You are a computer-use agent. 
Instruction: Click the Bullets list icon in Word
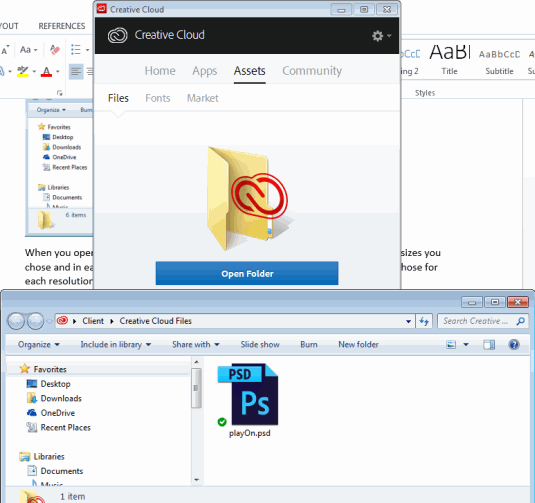[x=76, y=50]
